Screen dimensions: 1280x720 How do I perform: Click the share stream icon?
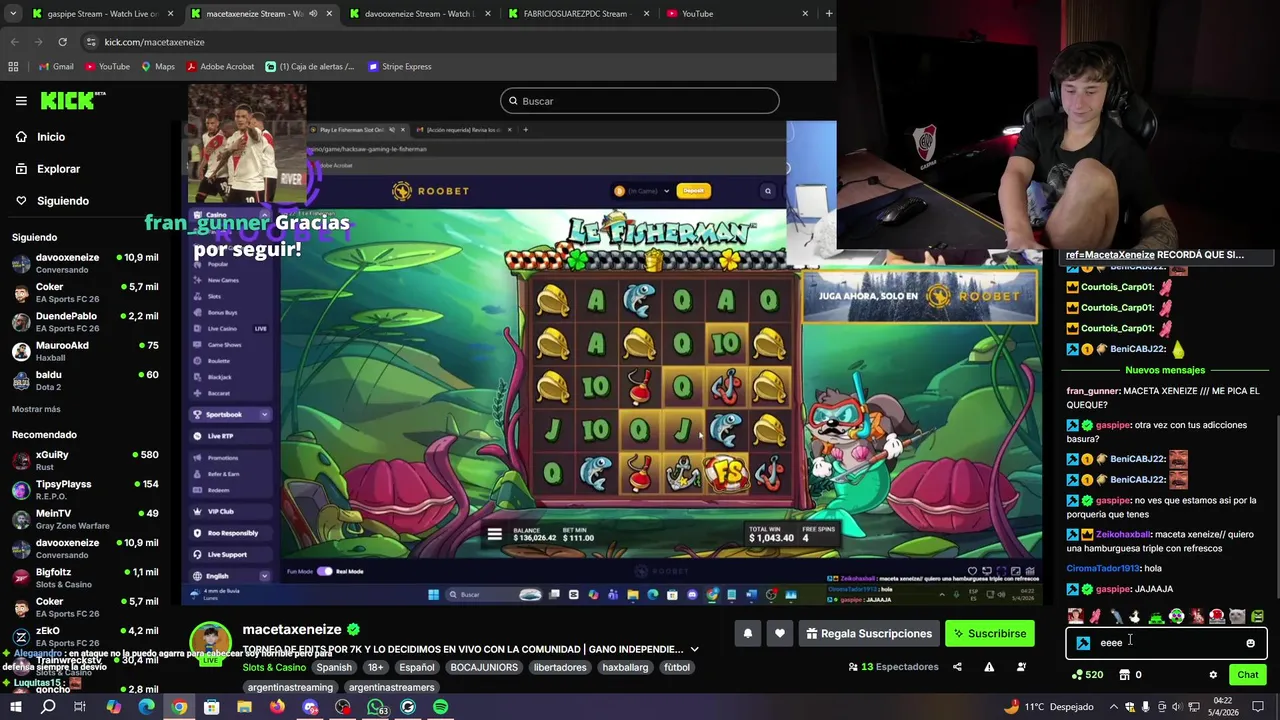[x=957, y=667]
